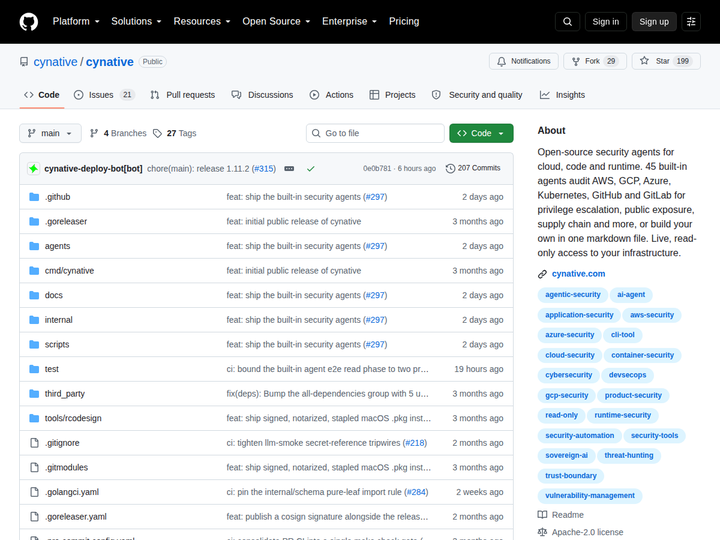This screenshot has width=720, height=540.
Task: Click the link icon beside cynative.com
Action: (542, 274)
